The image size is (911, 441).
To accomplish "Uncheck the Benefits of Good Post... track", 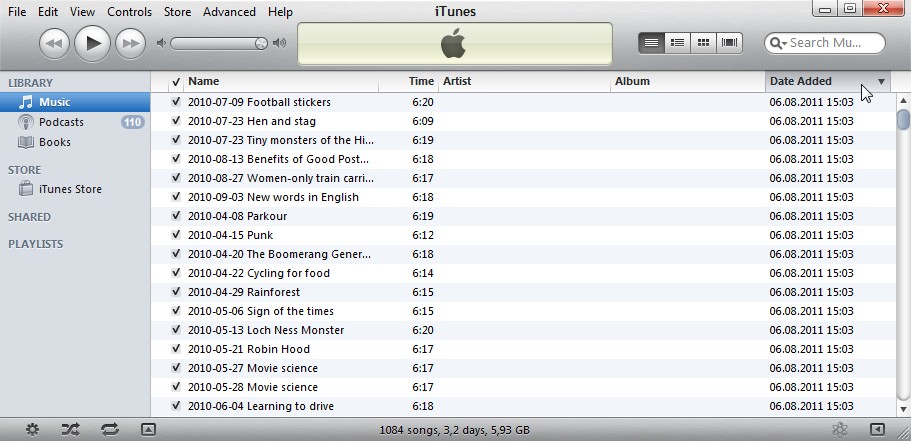I will [x=176, y=159].
